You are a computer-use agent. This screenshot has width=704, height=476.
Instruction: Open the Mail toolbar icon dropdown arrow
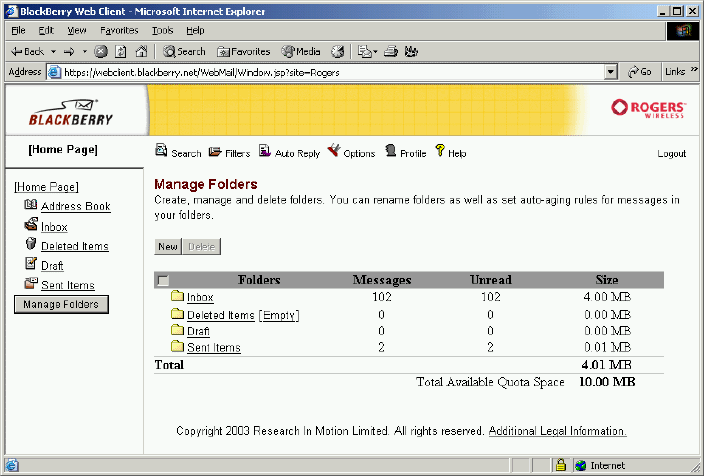[x=375, y=52]
